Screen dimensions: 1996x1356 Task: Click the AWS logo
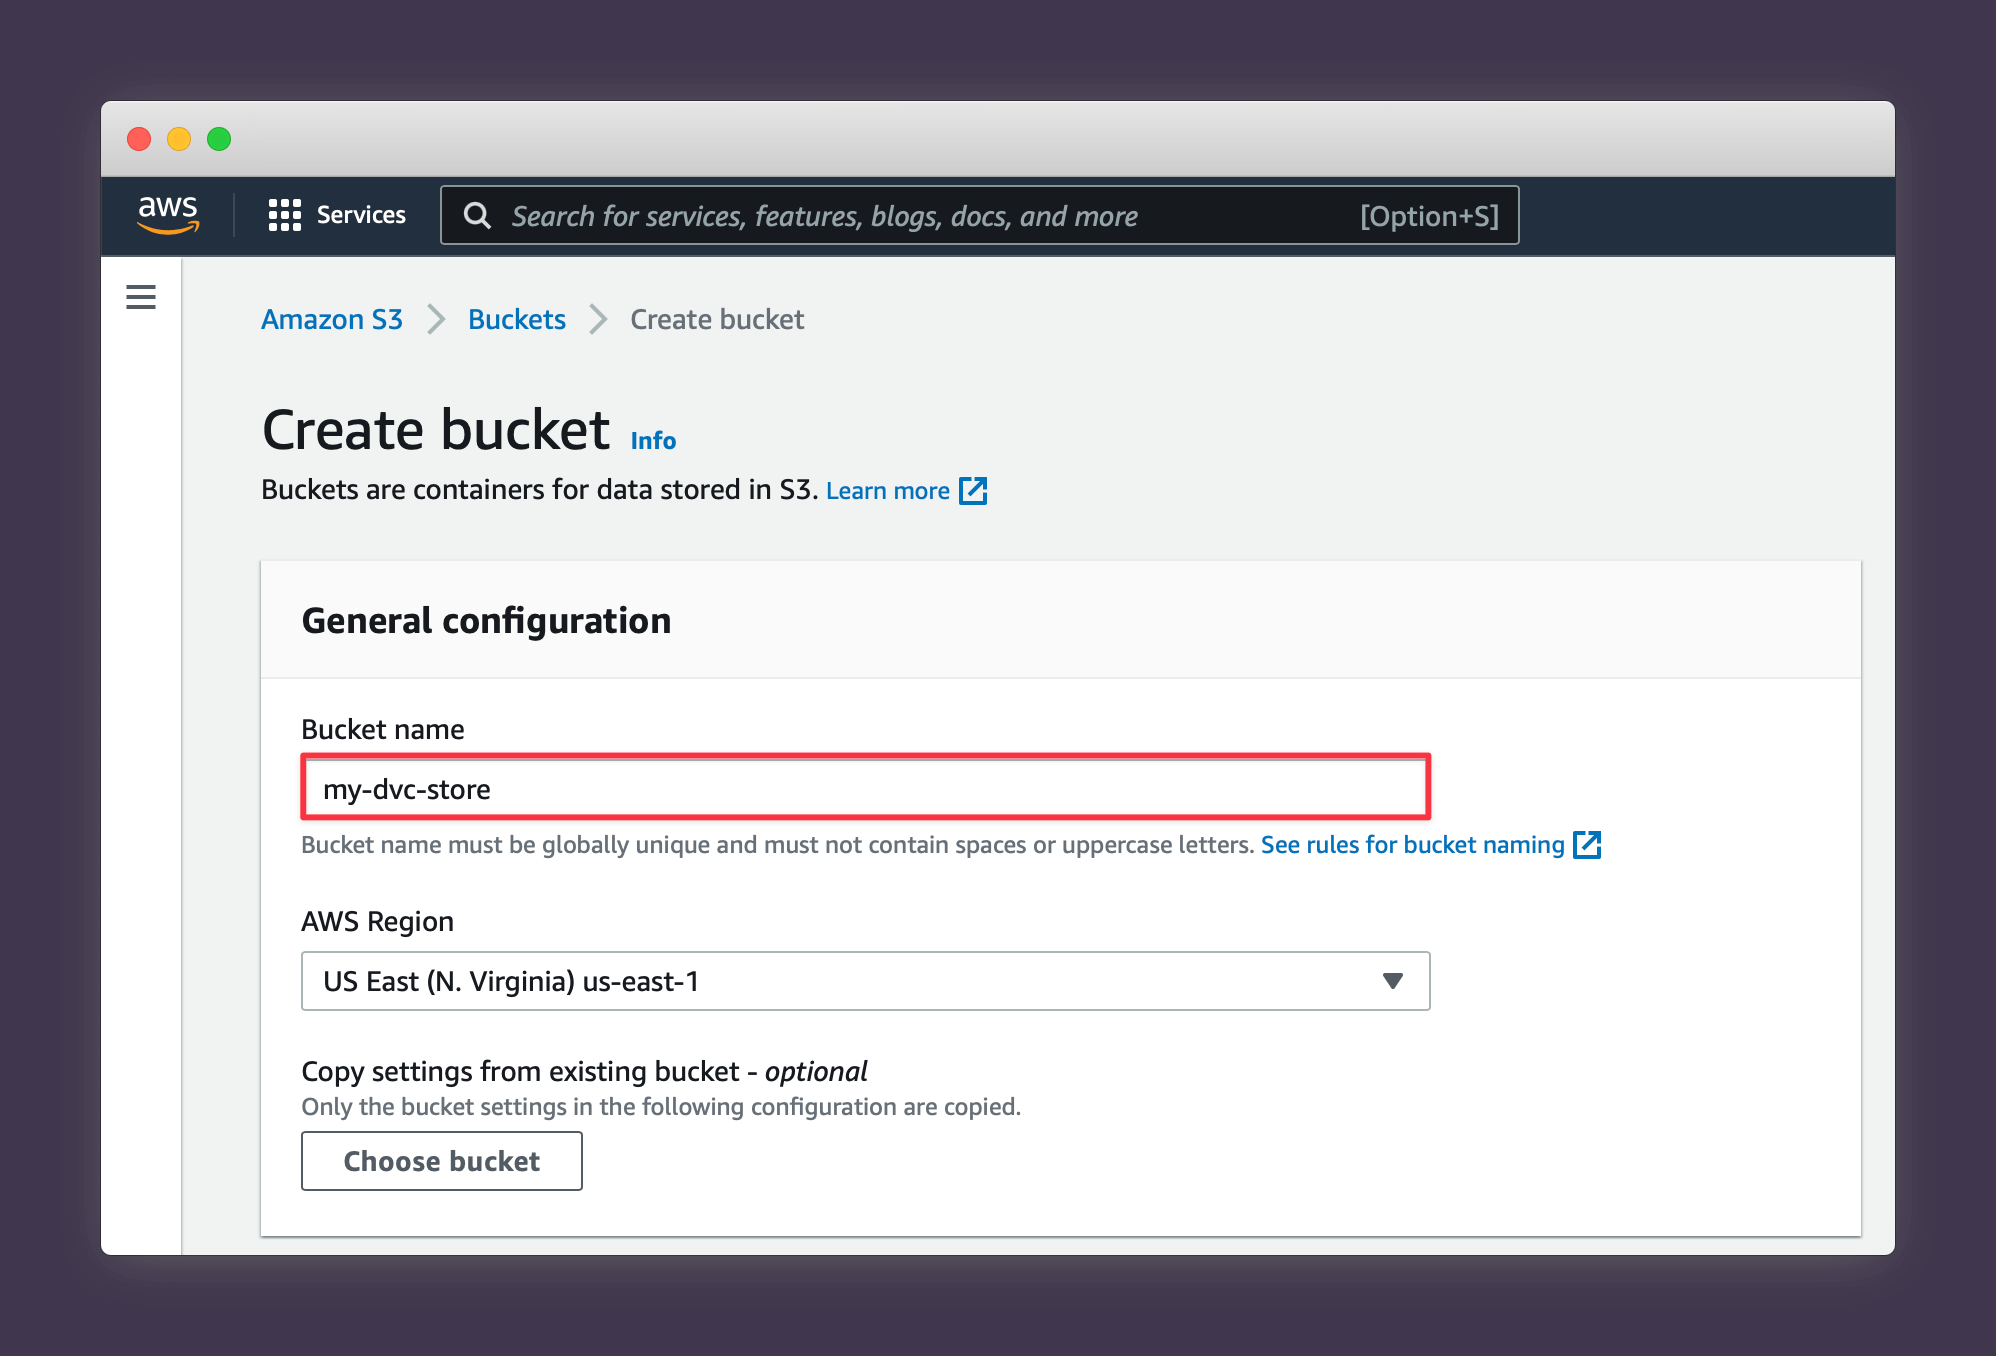[x=168, y=214]
